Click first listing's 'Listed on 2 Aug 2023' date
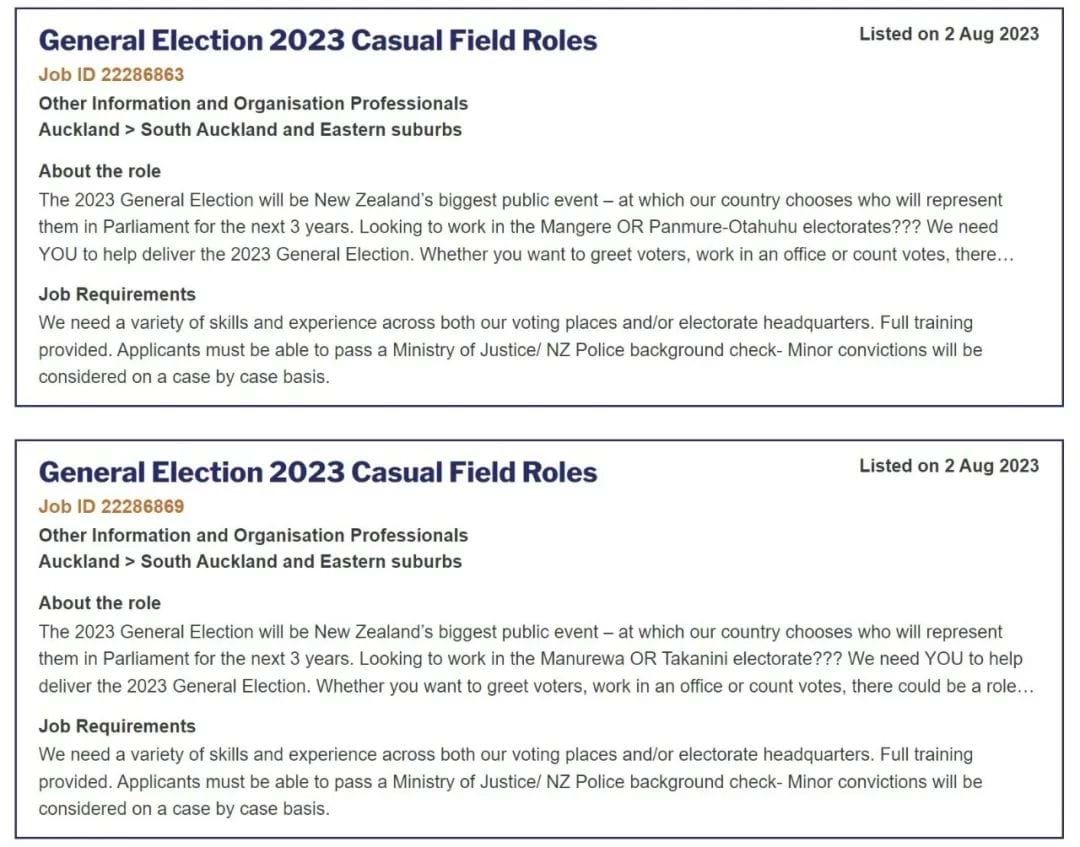The image size is (1080, 847). point(948,34)
